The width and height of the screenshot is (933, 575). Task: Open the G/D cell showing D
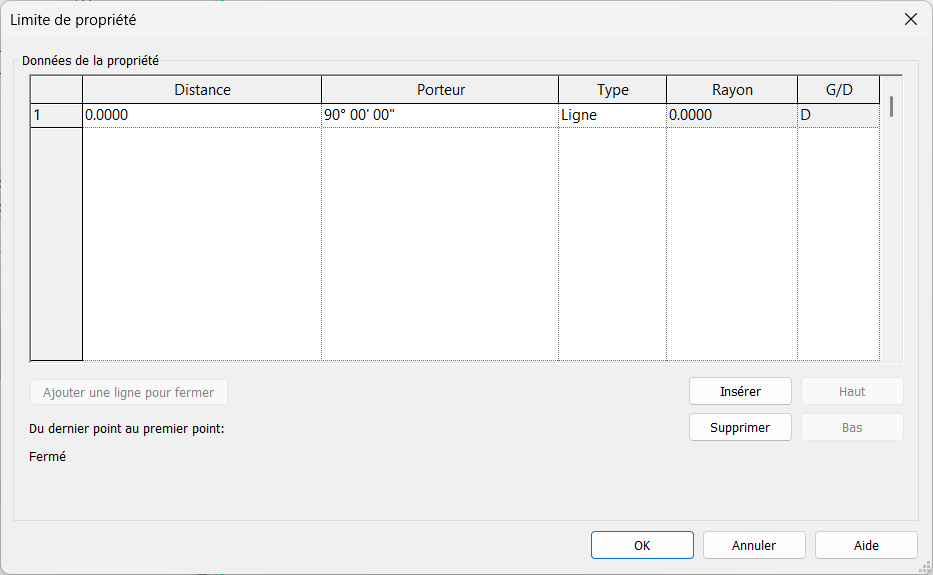(x=838, y=115)
